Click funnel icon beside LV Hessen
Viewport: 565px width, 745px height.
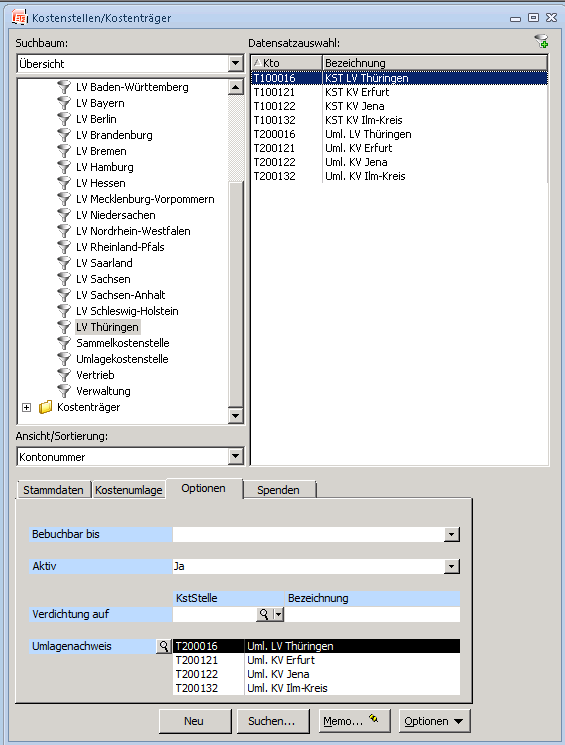(64, 183)
